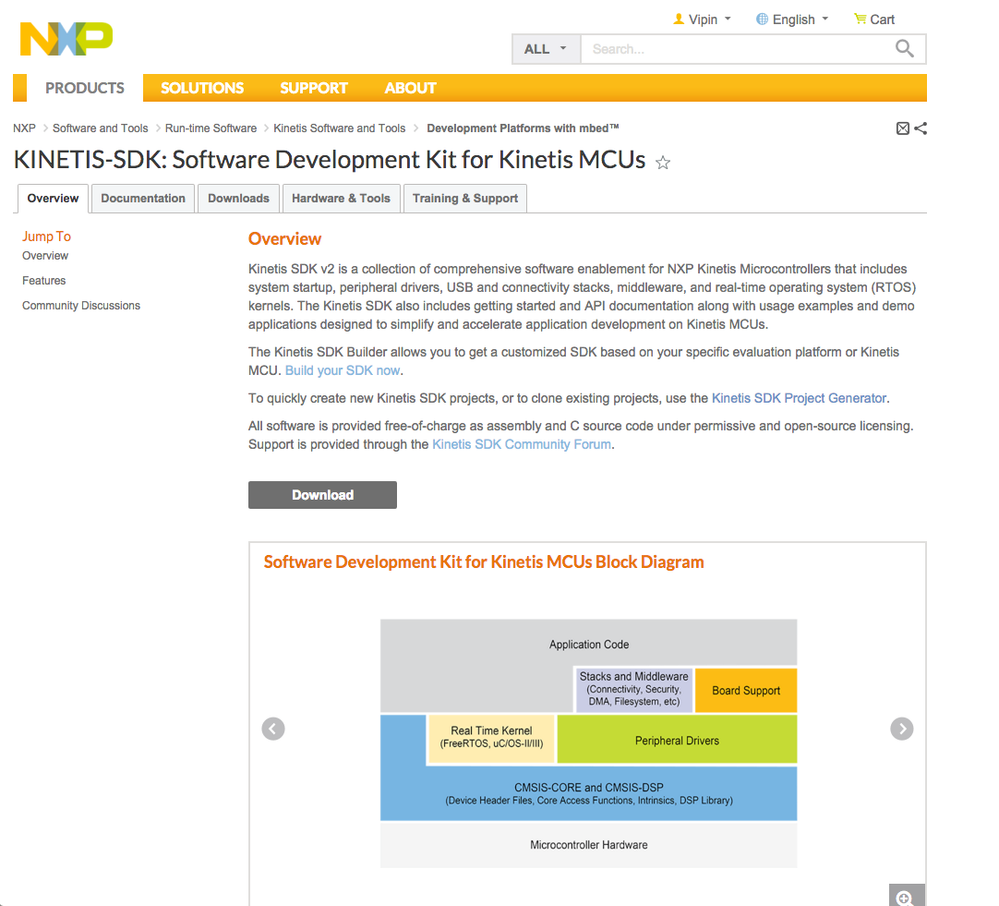Zoom the block diagram image
Viewport: 999px width, 906px height.
906,895
